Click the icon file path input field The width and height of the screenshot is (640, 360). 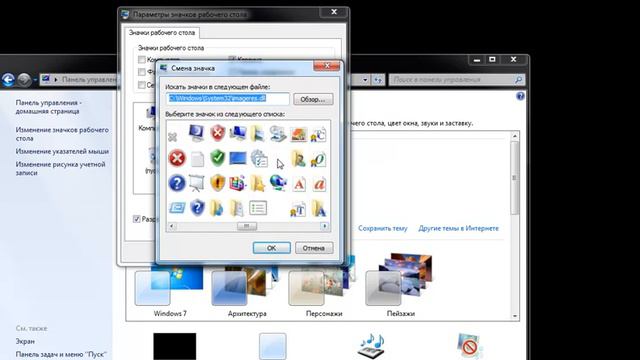(x=228, y=99)
